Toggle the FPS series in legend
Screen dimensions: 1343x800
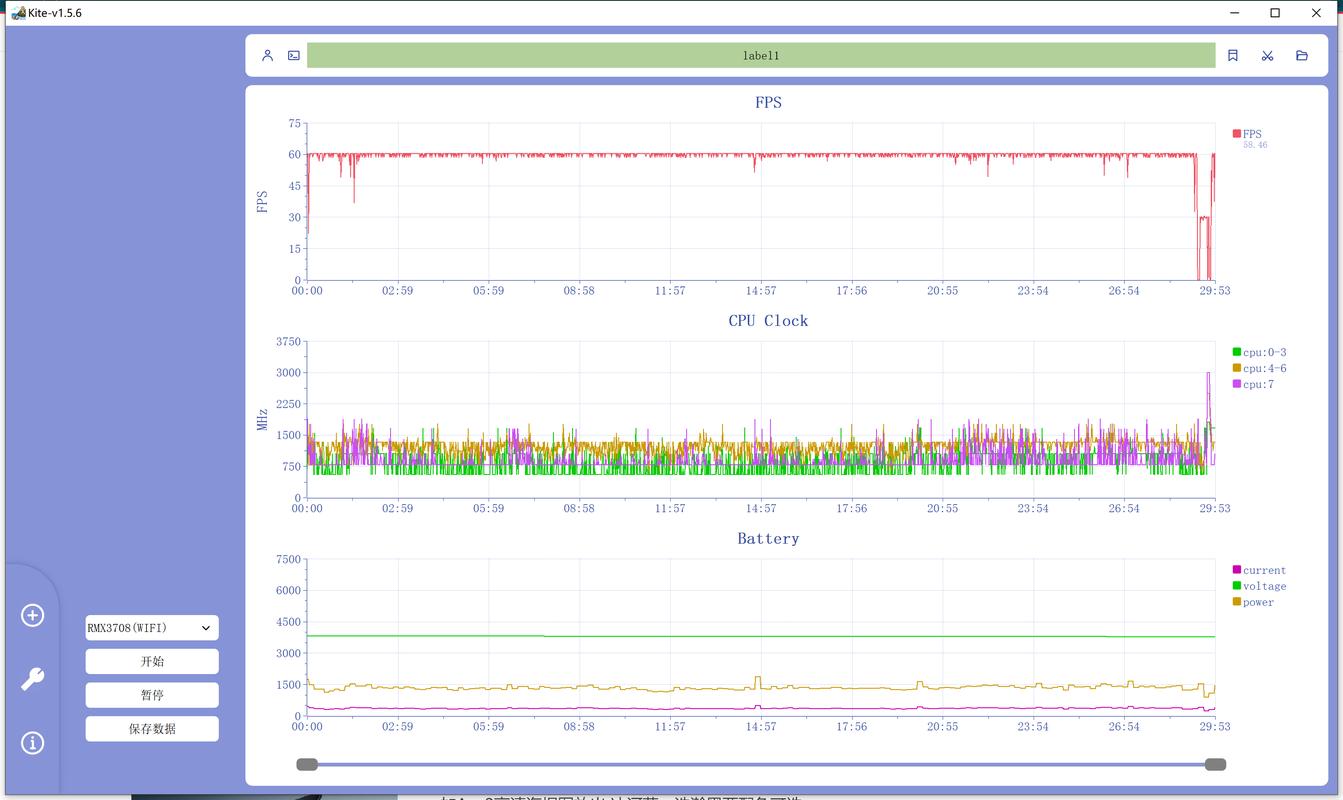click(x=1248, y=134)
